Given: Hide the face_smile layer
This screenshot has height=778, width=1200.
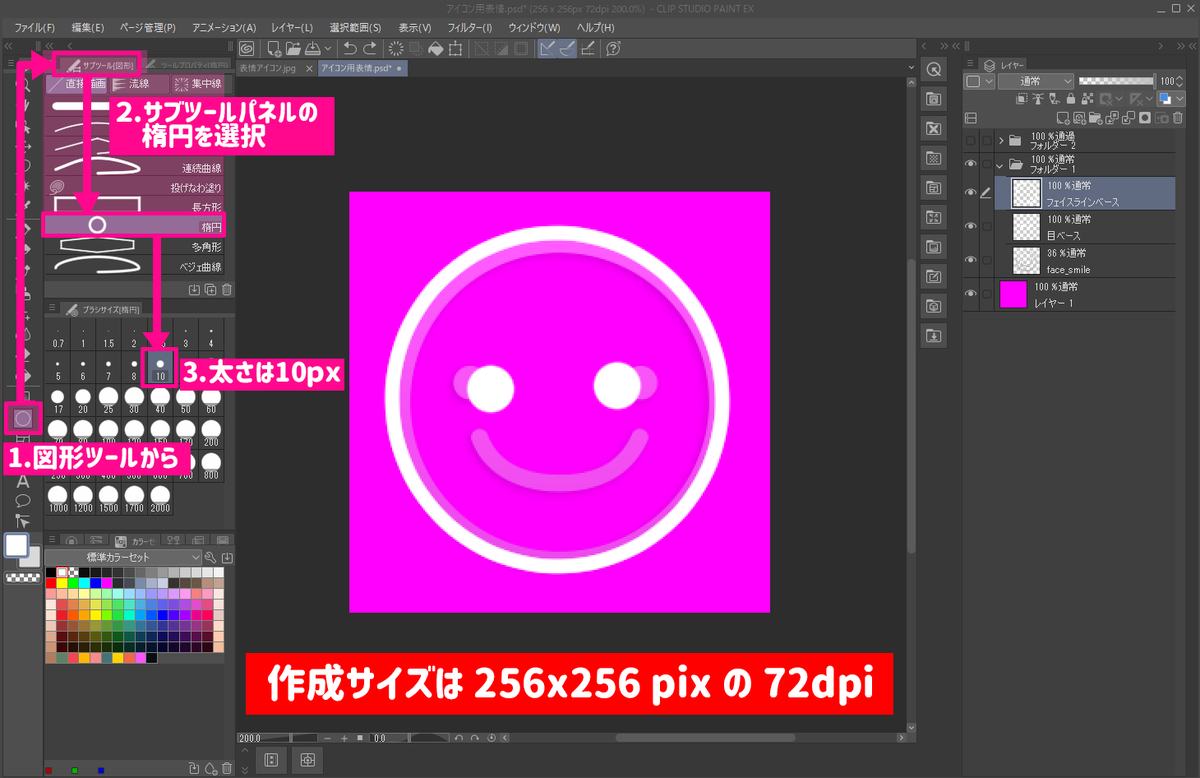Looking at the screenshot, I should point(971,261).
